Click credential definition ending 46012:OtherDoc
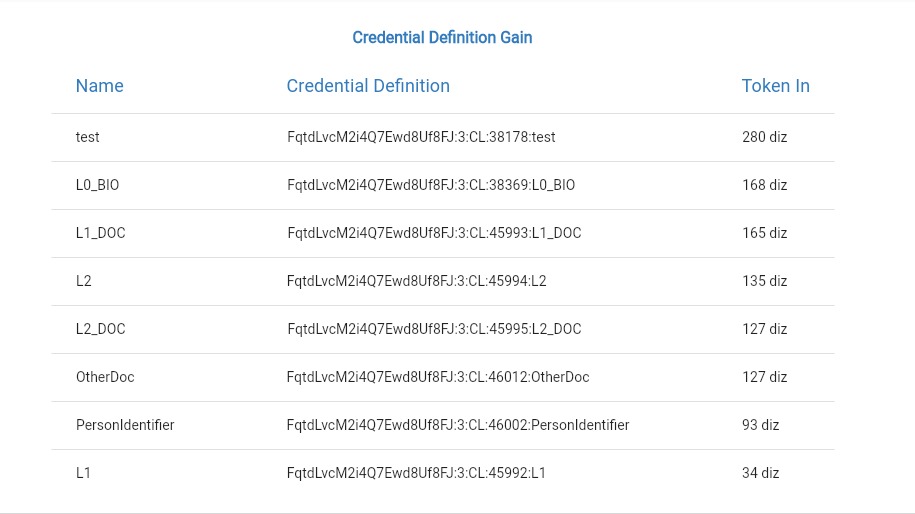Screen dimensions: 915x514 click(x=438, y=377)
